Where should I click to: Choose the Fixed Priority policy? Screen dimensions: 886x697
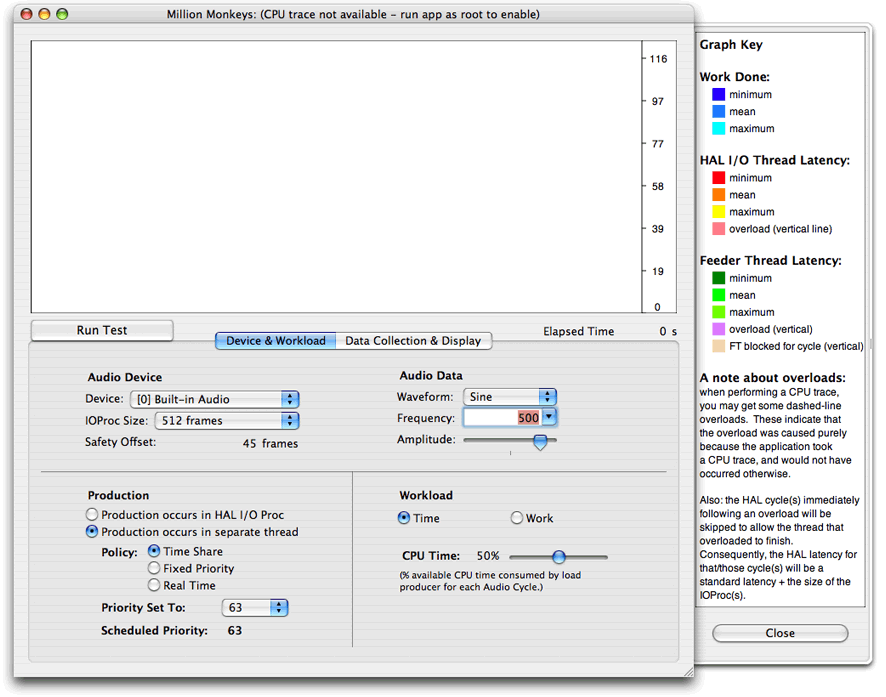(x=153, y=568)
